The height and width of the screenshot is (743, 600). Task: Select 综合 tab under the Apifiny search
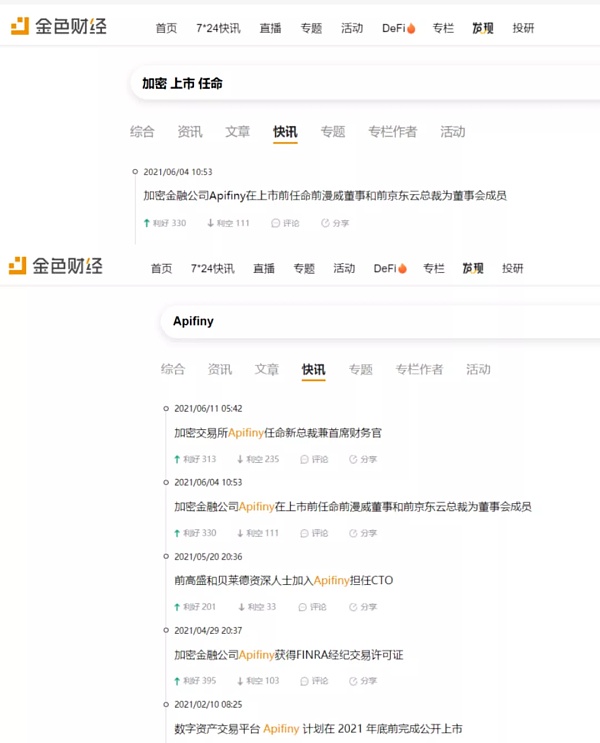point(173,369)
